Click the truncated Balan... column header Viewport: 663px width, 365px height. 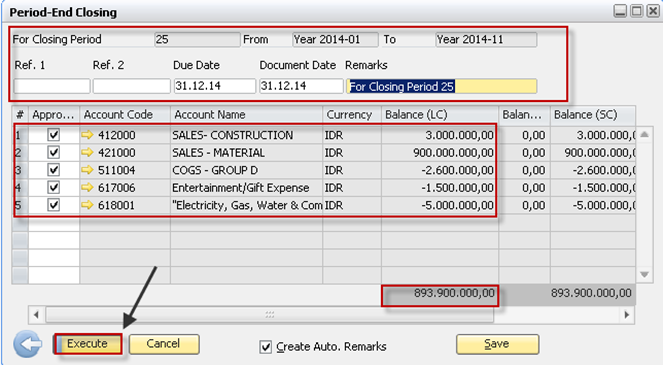(524, 115)
